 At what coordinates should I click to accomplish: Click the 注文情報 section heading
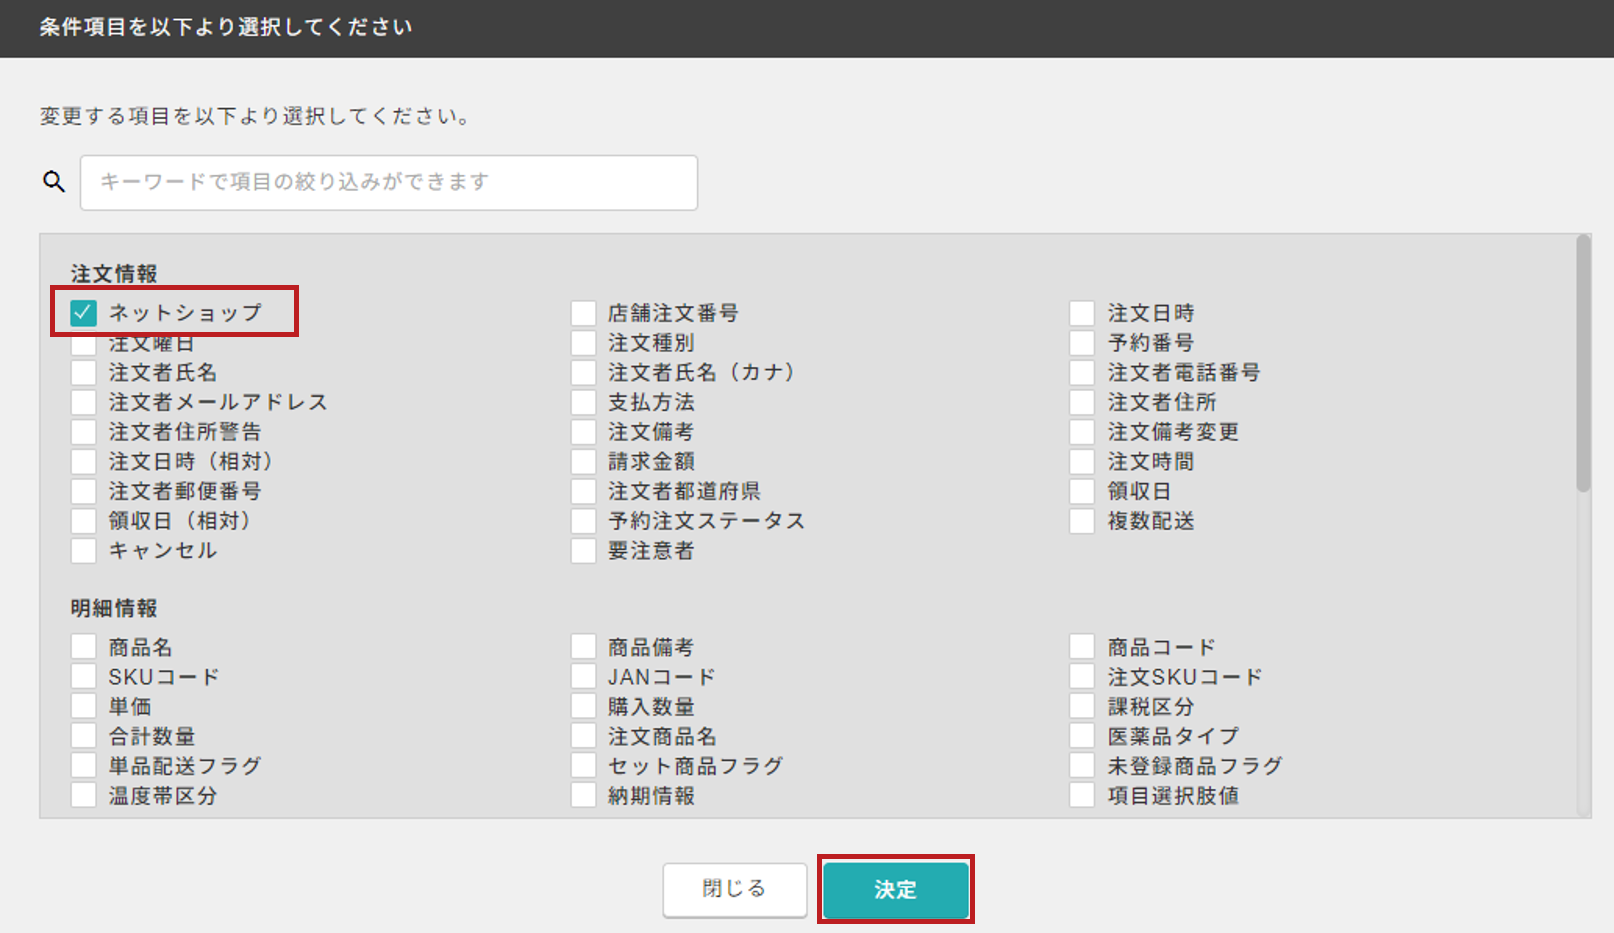click(114, 274)
